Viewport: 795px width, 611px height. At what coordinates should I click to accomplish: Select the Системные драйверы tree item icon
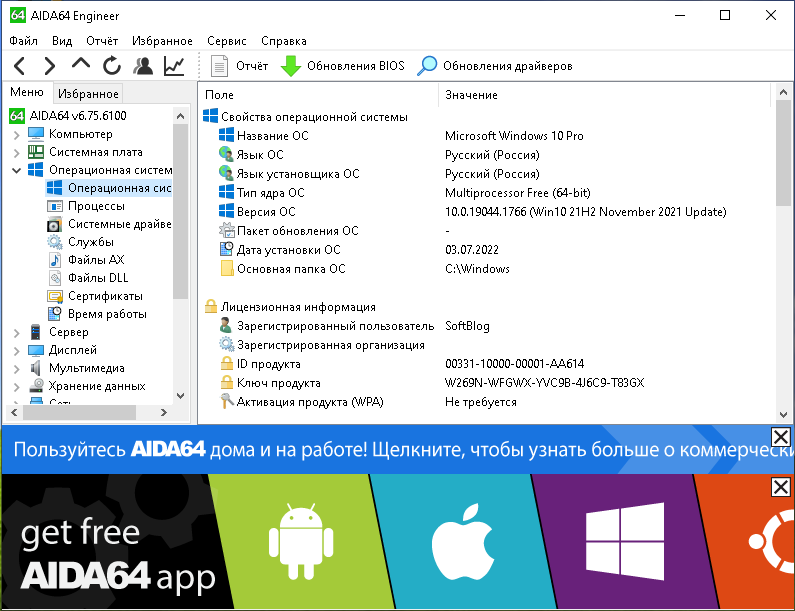[54, 224]
